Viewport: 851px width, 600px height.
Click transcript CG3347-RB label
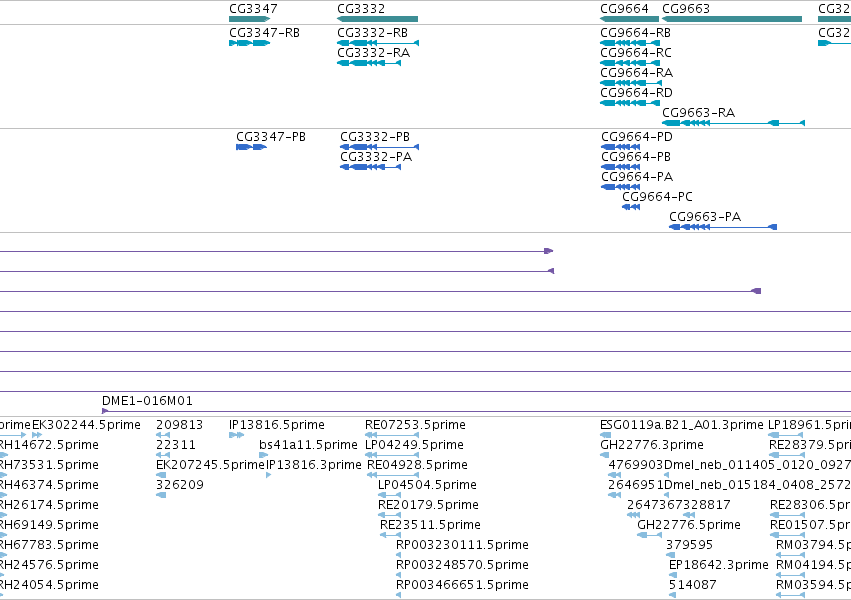pyautogui.click(x=264, y=33)
